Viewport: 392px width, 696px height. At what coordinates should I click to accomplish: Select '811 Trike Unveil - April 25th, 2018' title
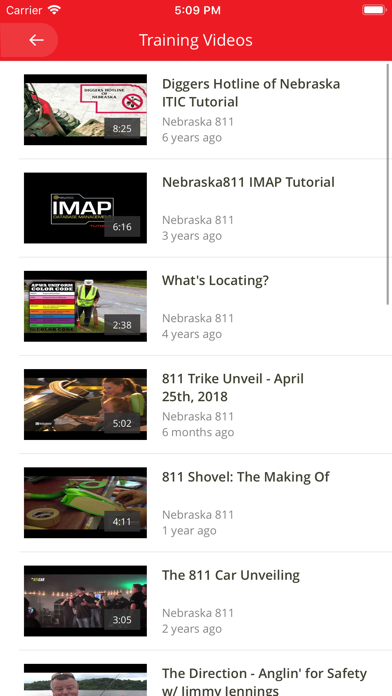pos(233,388)
